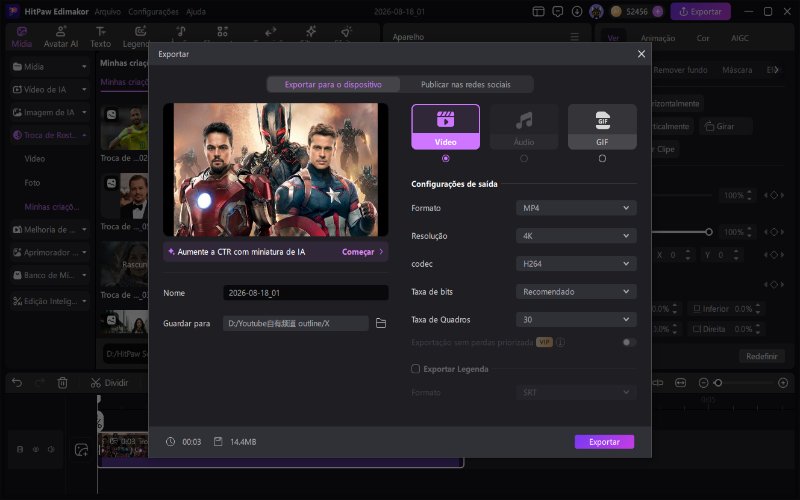
Task: Click the lossless export info icon
Action: [x=560, y=342]
